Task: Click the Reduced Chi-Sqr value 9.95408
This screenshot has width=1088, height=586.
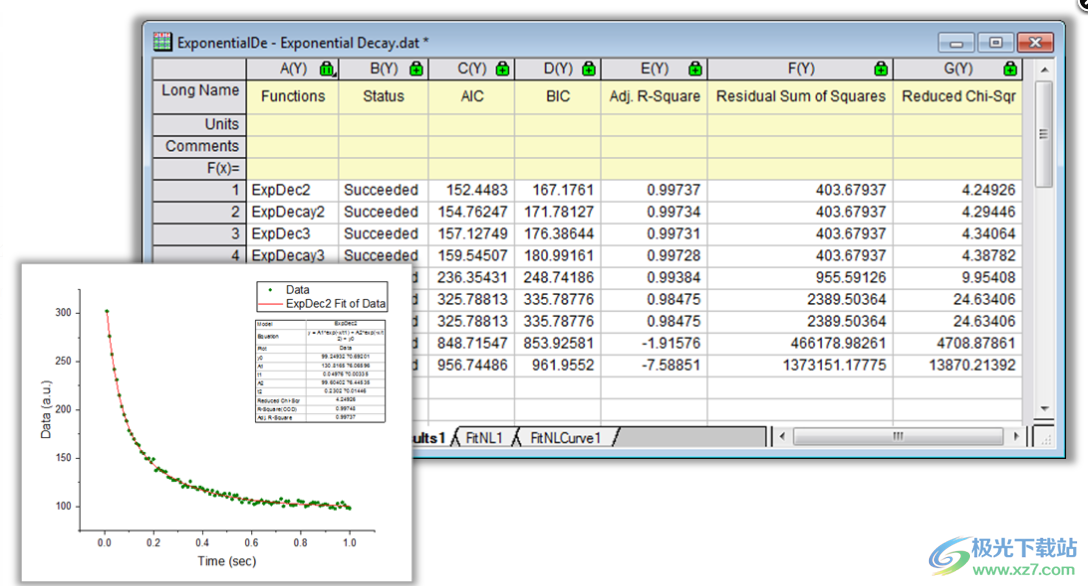Action: [x=958, y=277]
